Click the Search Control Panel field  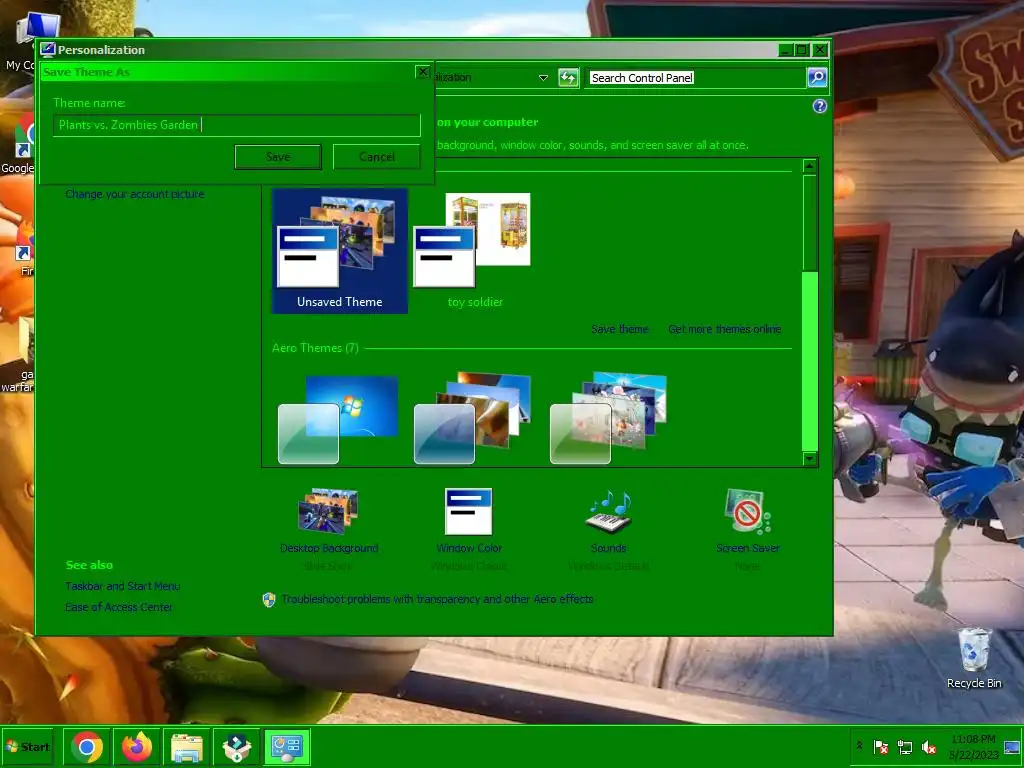pos(695,78)
